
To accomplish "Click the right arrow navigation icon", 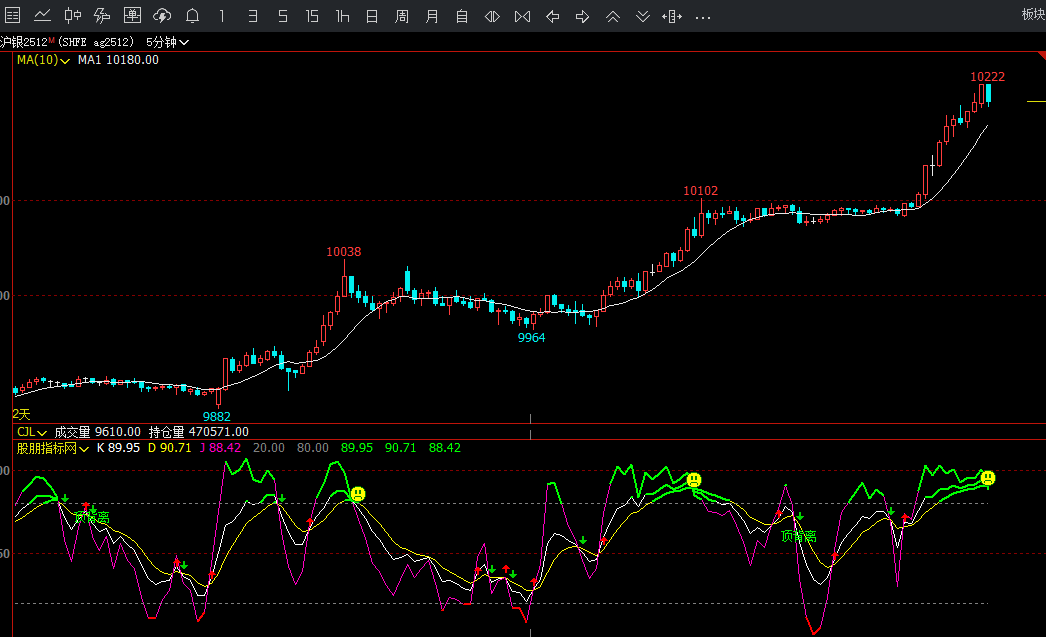I will pyautogui.click(x=582, y=16).
